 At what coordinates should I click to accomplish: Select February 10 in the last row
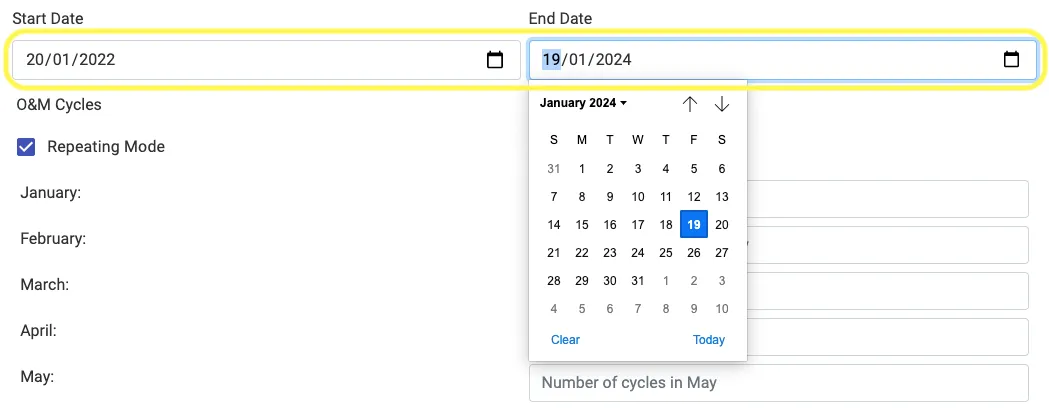[x=722, y=309]
